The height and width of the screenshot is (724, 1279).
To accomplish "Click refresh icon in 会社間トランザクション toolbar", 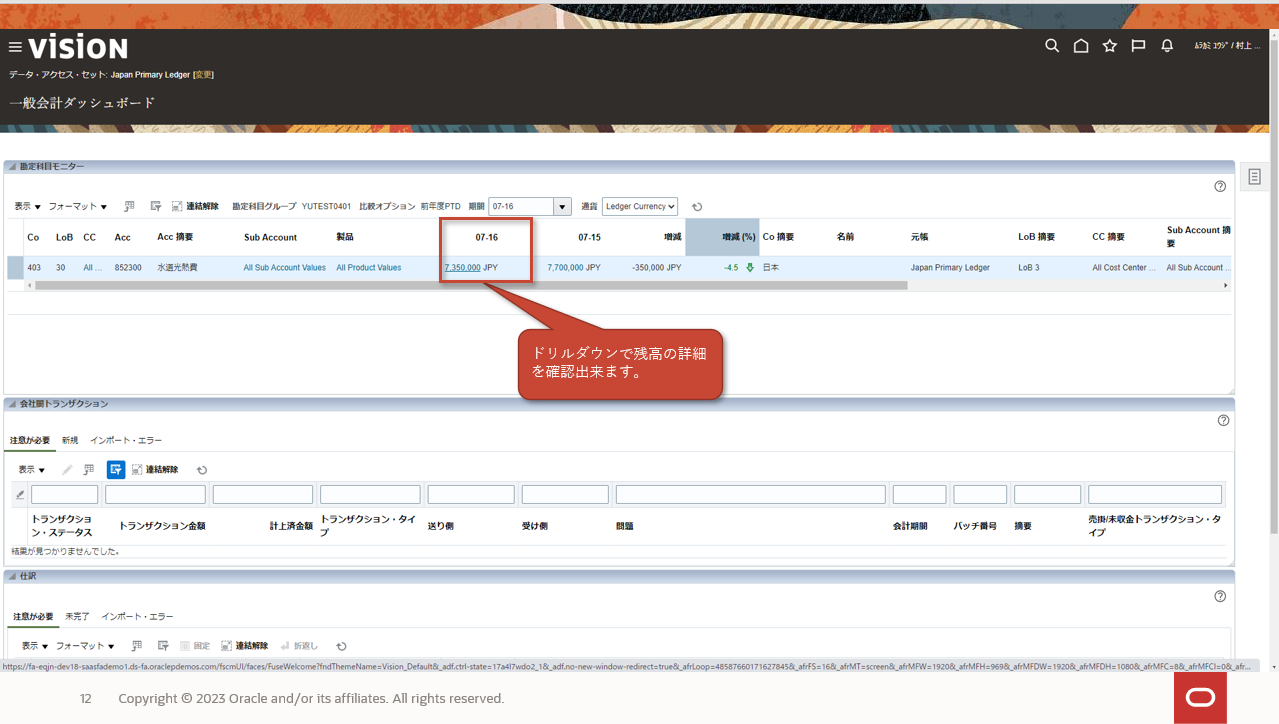I will point(202,469).
